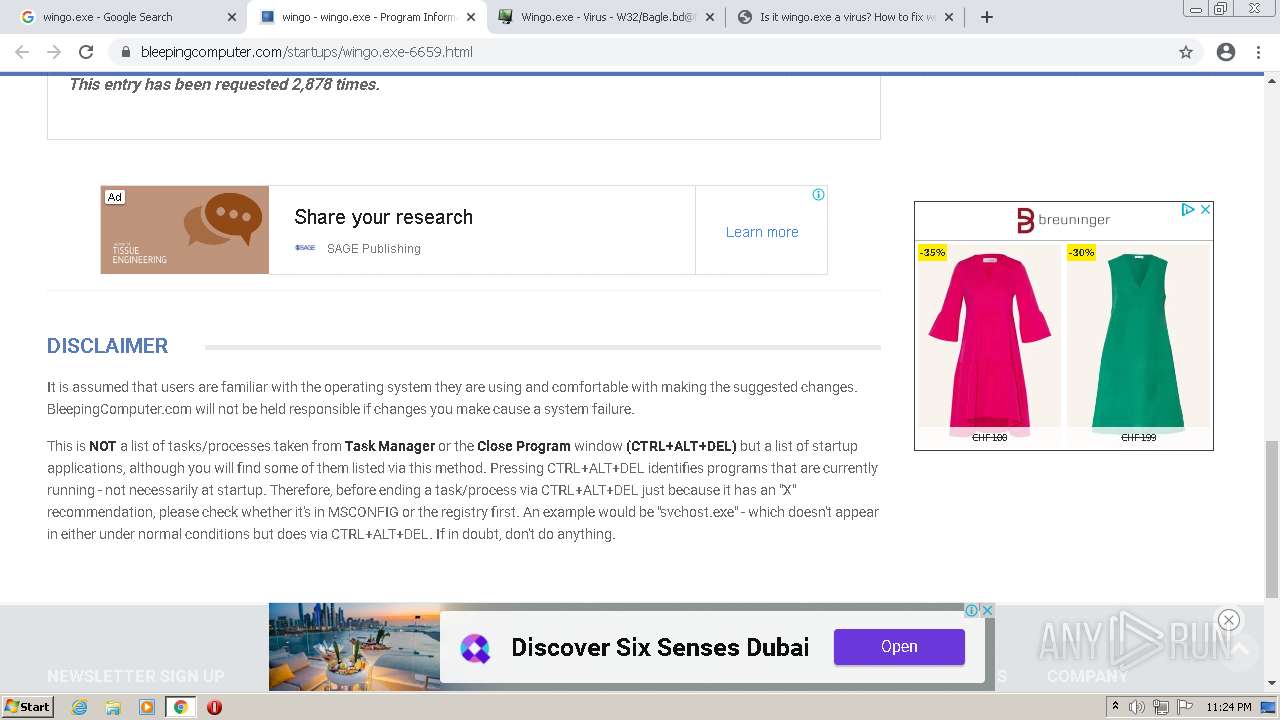
Task: Open the Windows Start menu
Action: coord(27,707)
